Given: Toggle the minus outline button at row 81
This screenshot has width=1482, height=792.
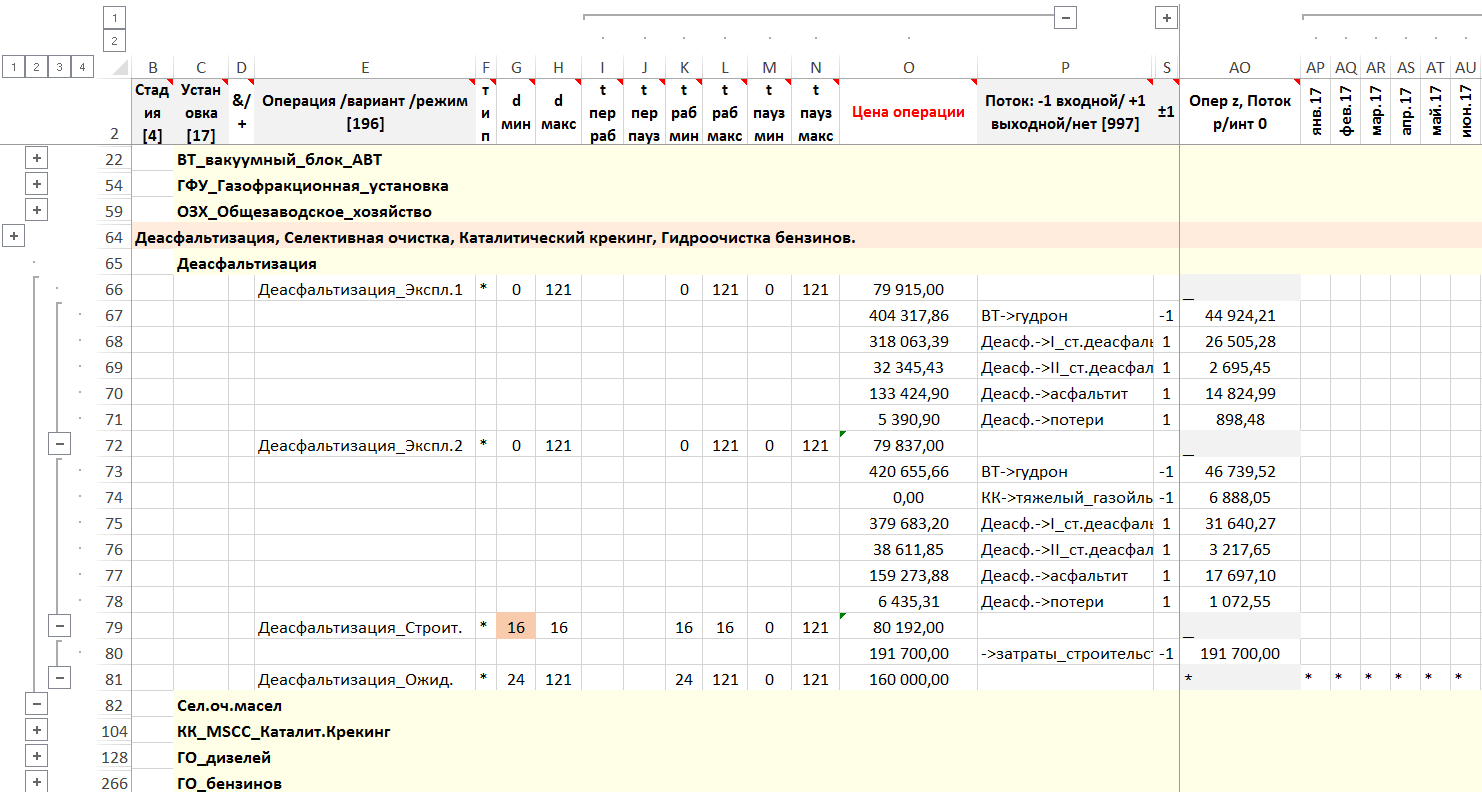Looking at the screenshot, I should [59, 678].
